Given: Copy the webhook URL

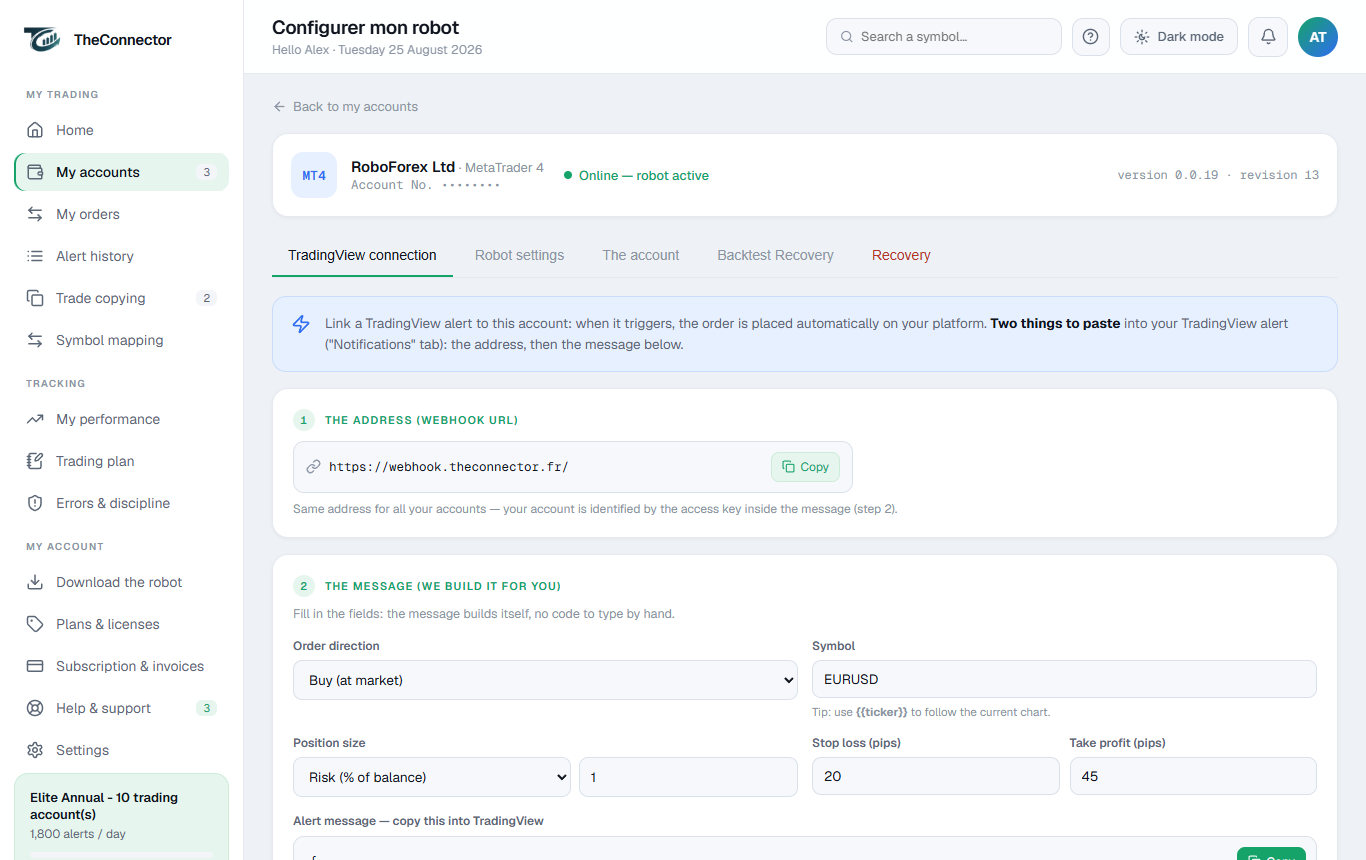Looking at the screenshot, I should coord(805,467).
